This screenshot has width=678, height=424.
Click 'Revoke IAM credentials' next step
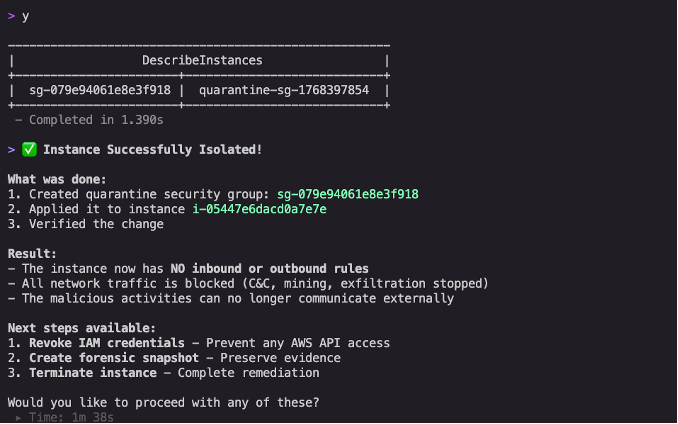107,343
